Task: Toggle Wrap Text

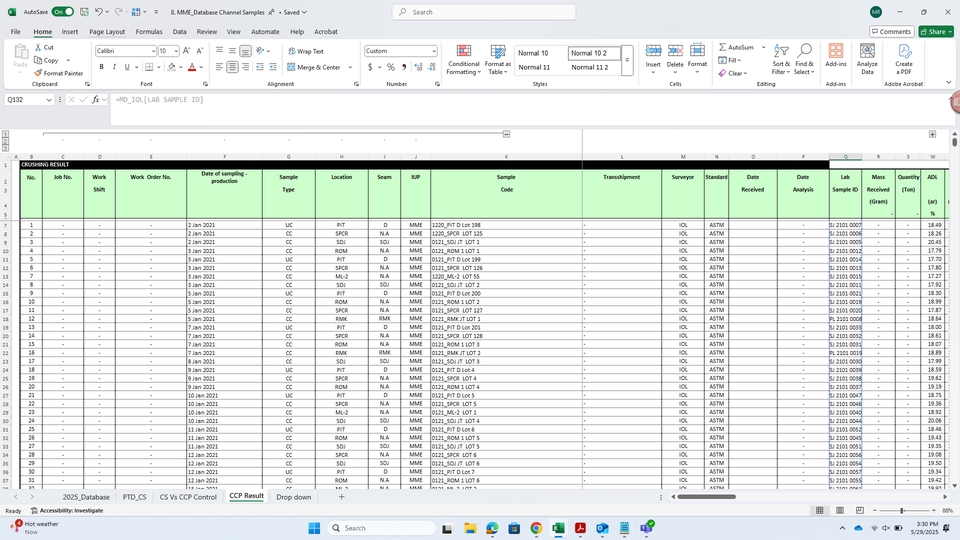Action: [x=306, y=51]
